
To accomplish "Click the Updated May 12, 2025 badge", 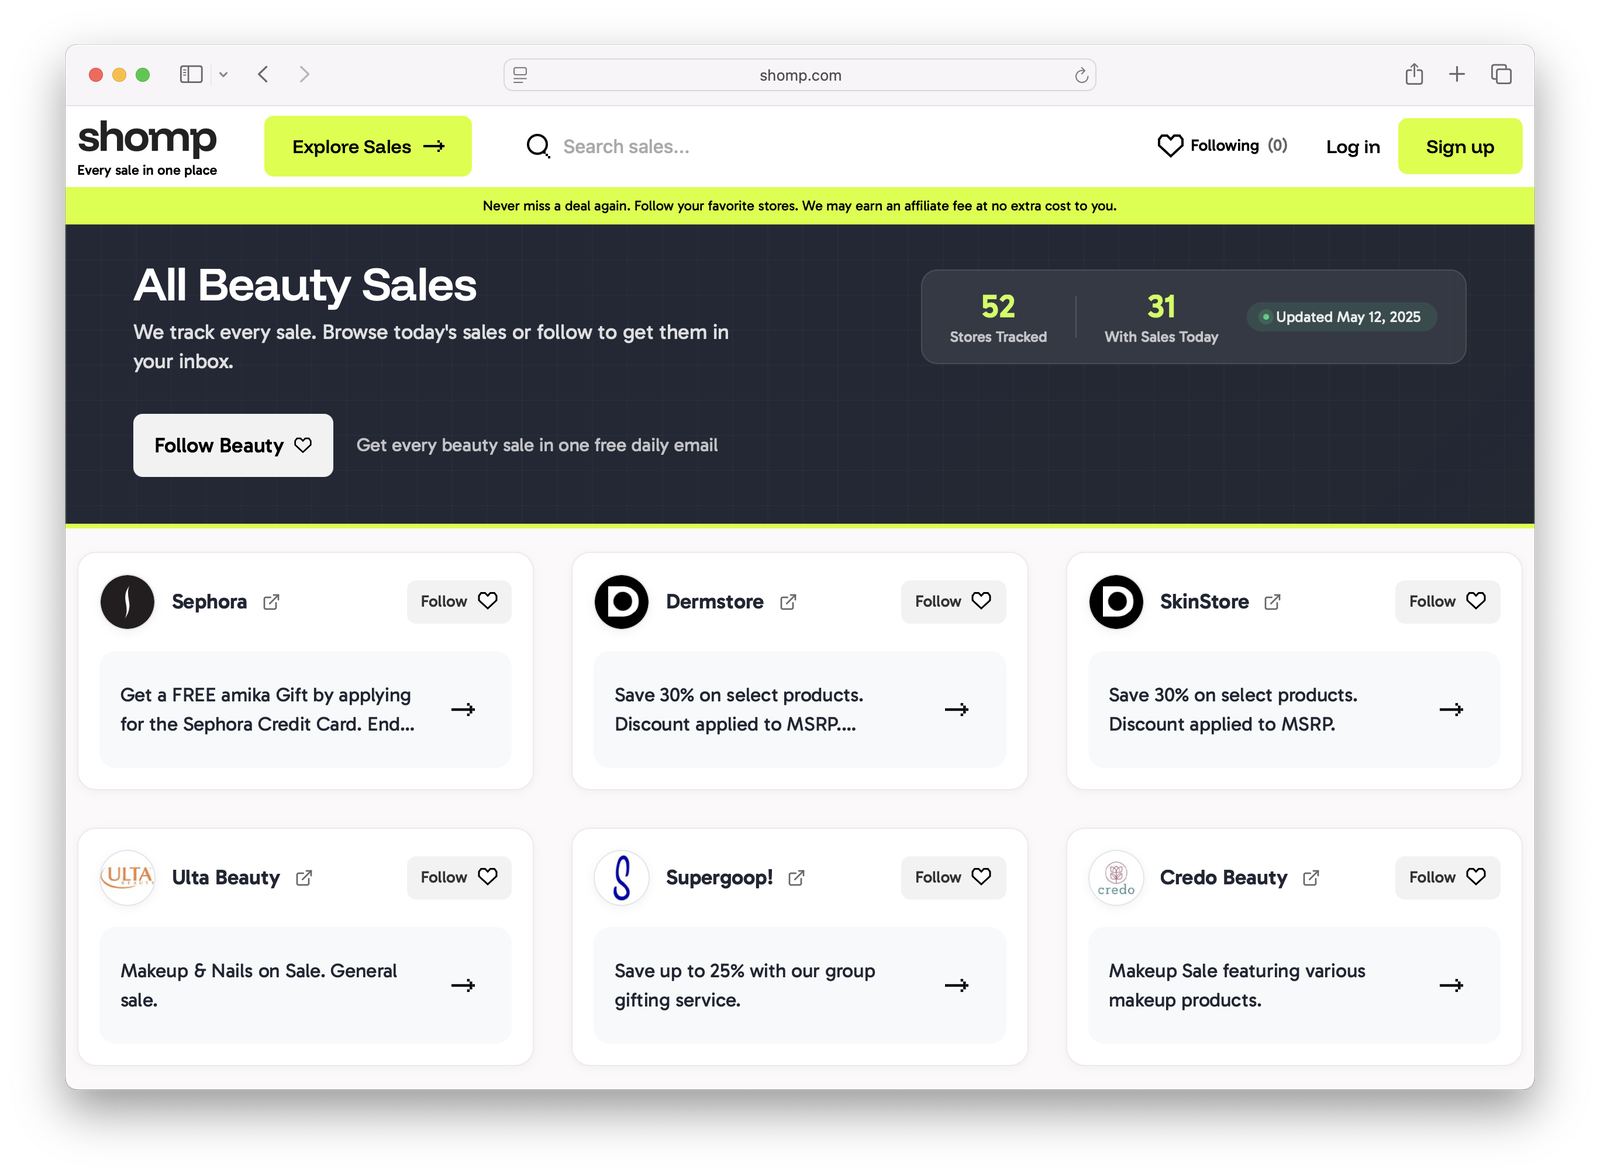I will [x=1341, y=317].
